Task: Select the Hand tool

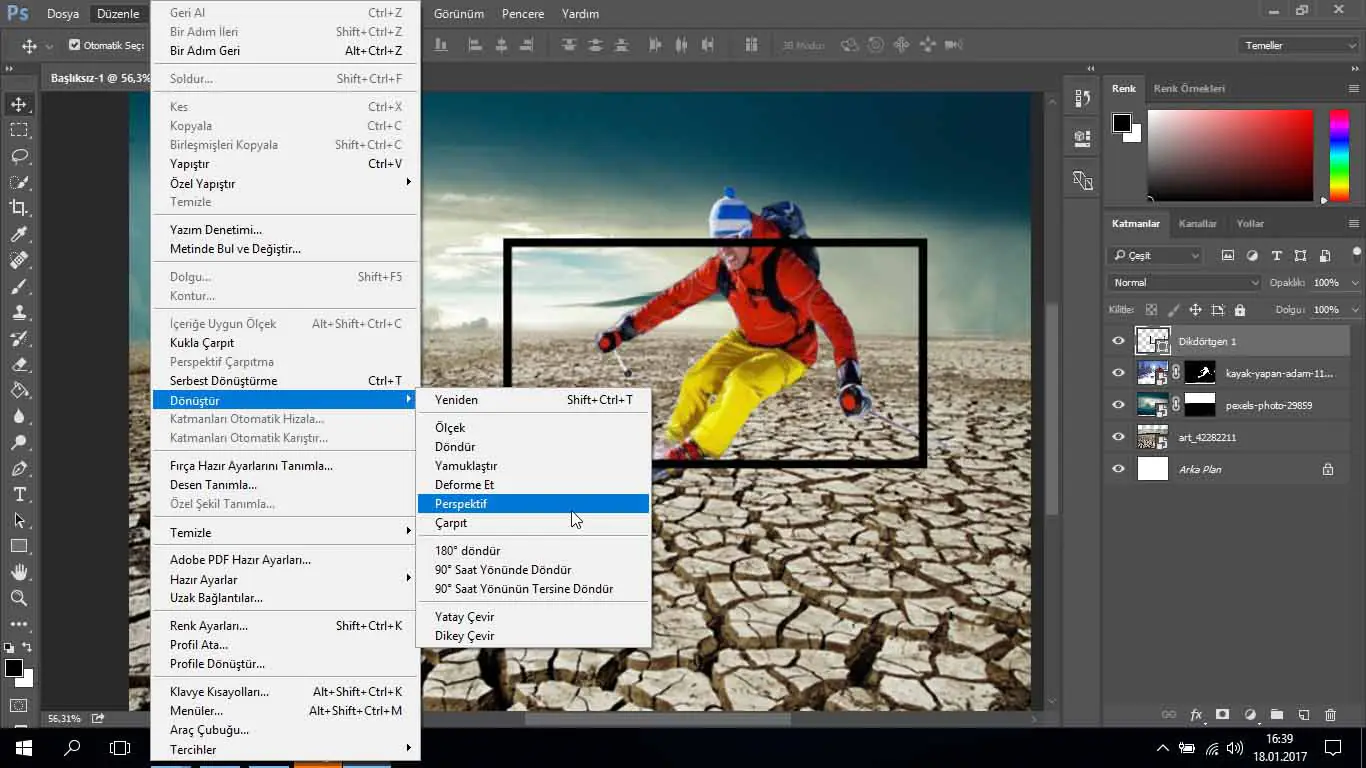Action: 19,572
